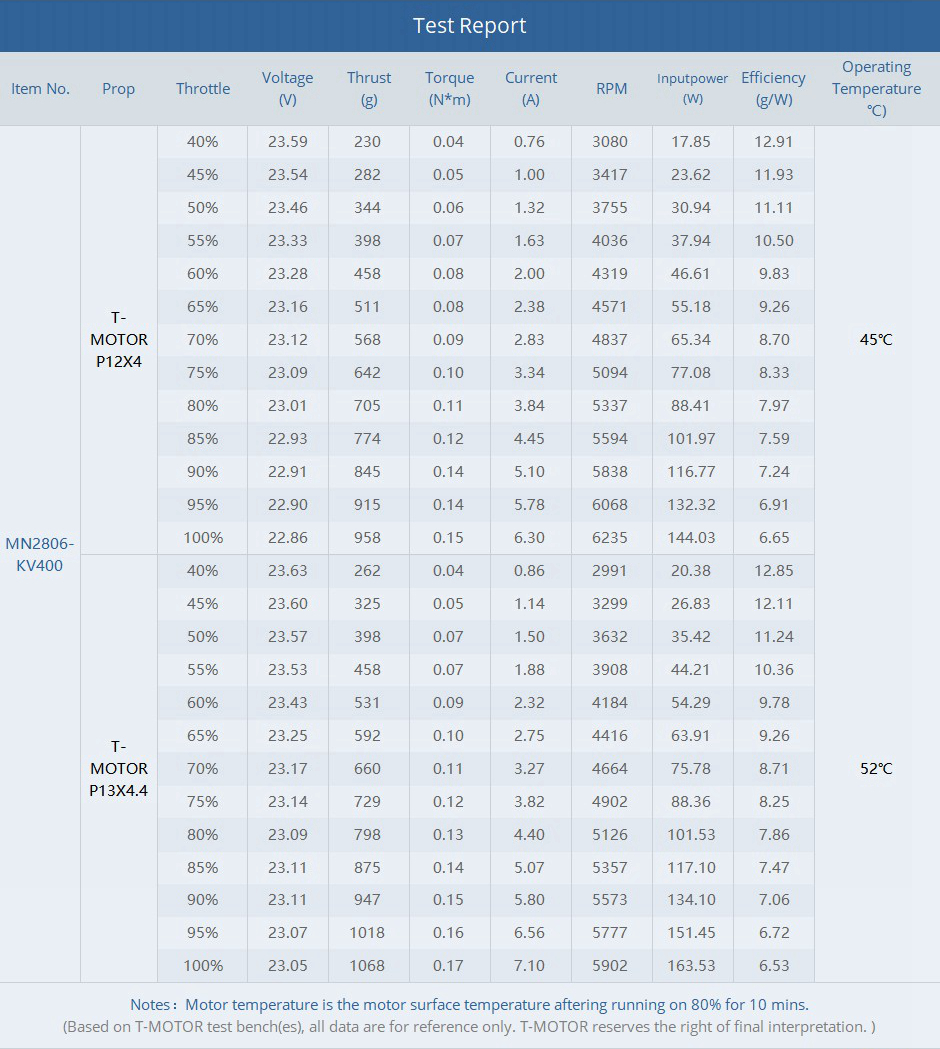940x1049 pixels.
Task: Select the T-MOTOR P13X4.4 prop cell
Action: point(119,769)
